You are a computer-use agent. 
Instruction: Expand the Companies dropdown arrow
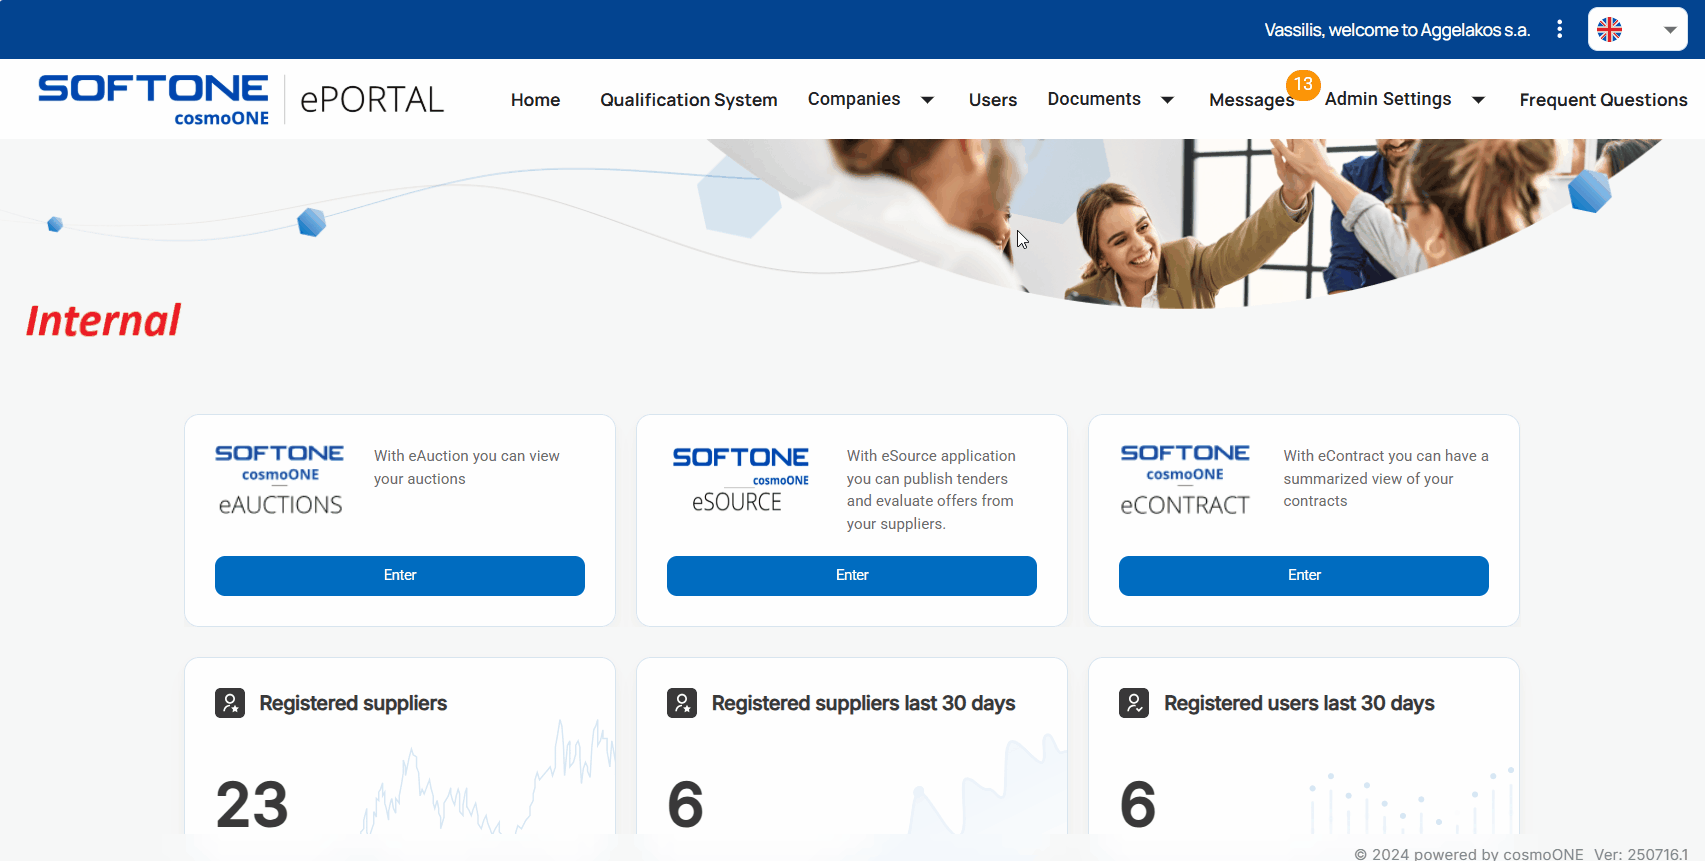coord(927,100)
